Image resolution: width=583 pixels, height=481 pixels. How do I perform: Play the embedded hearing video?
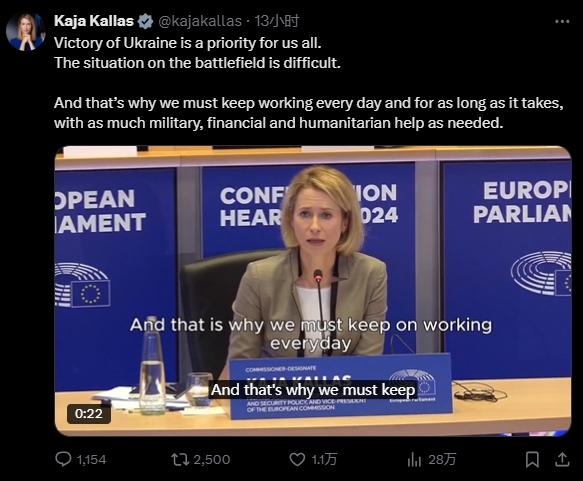[x=313, y=291]
